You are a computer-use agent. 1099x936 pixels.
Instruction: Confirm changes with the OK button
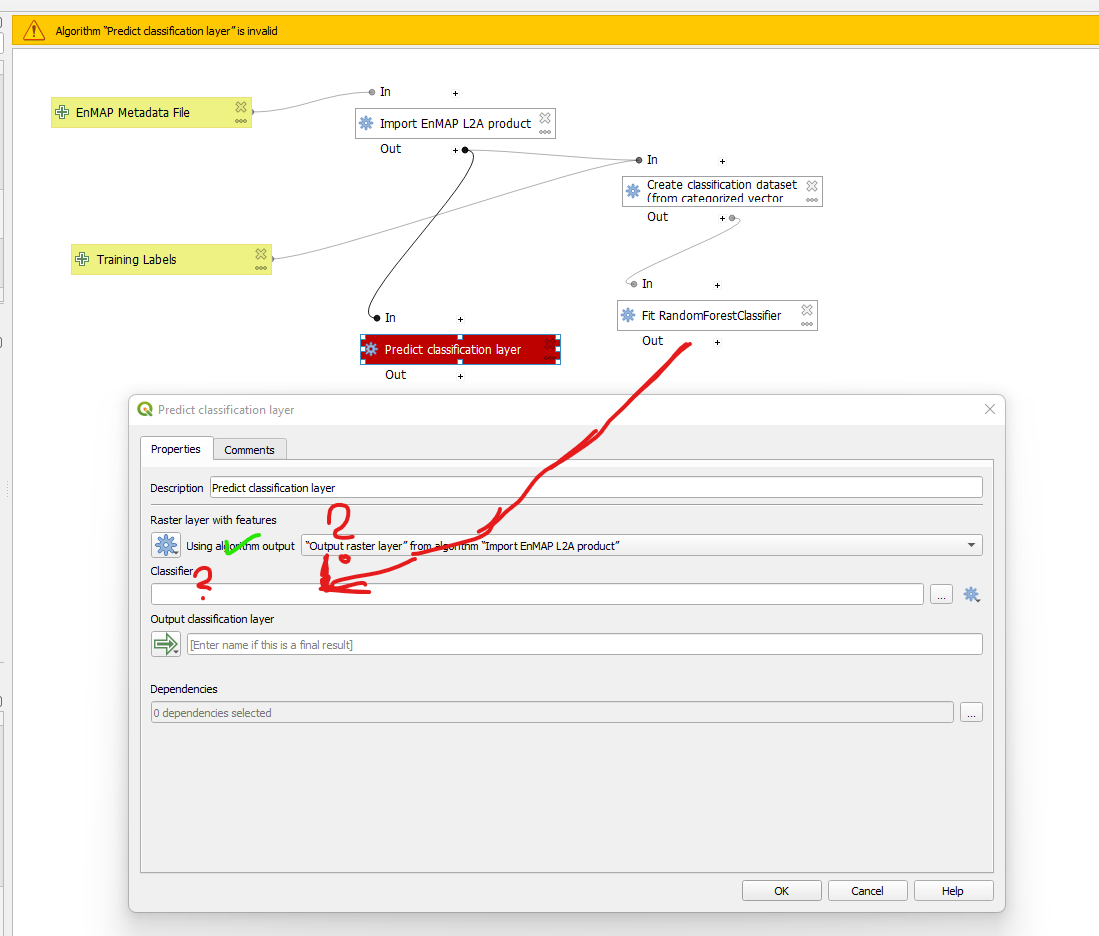[x=781, y=890]
